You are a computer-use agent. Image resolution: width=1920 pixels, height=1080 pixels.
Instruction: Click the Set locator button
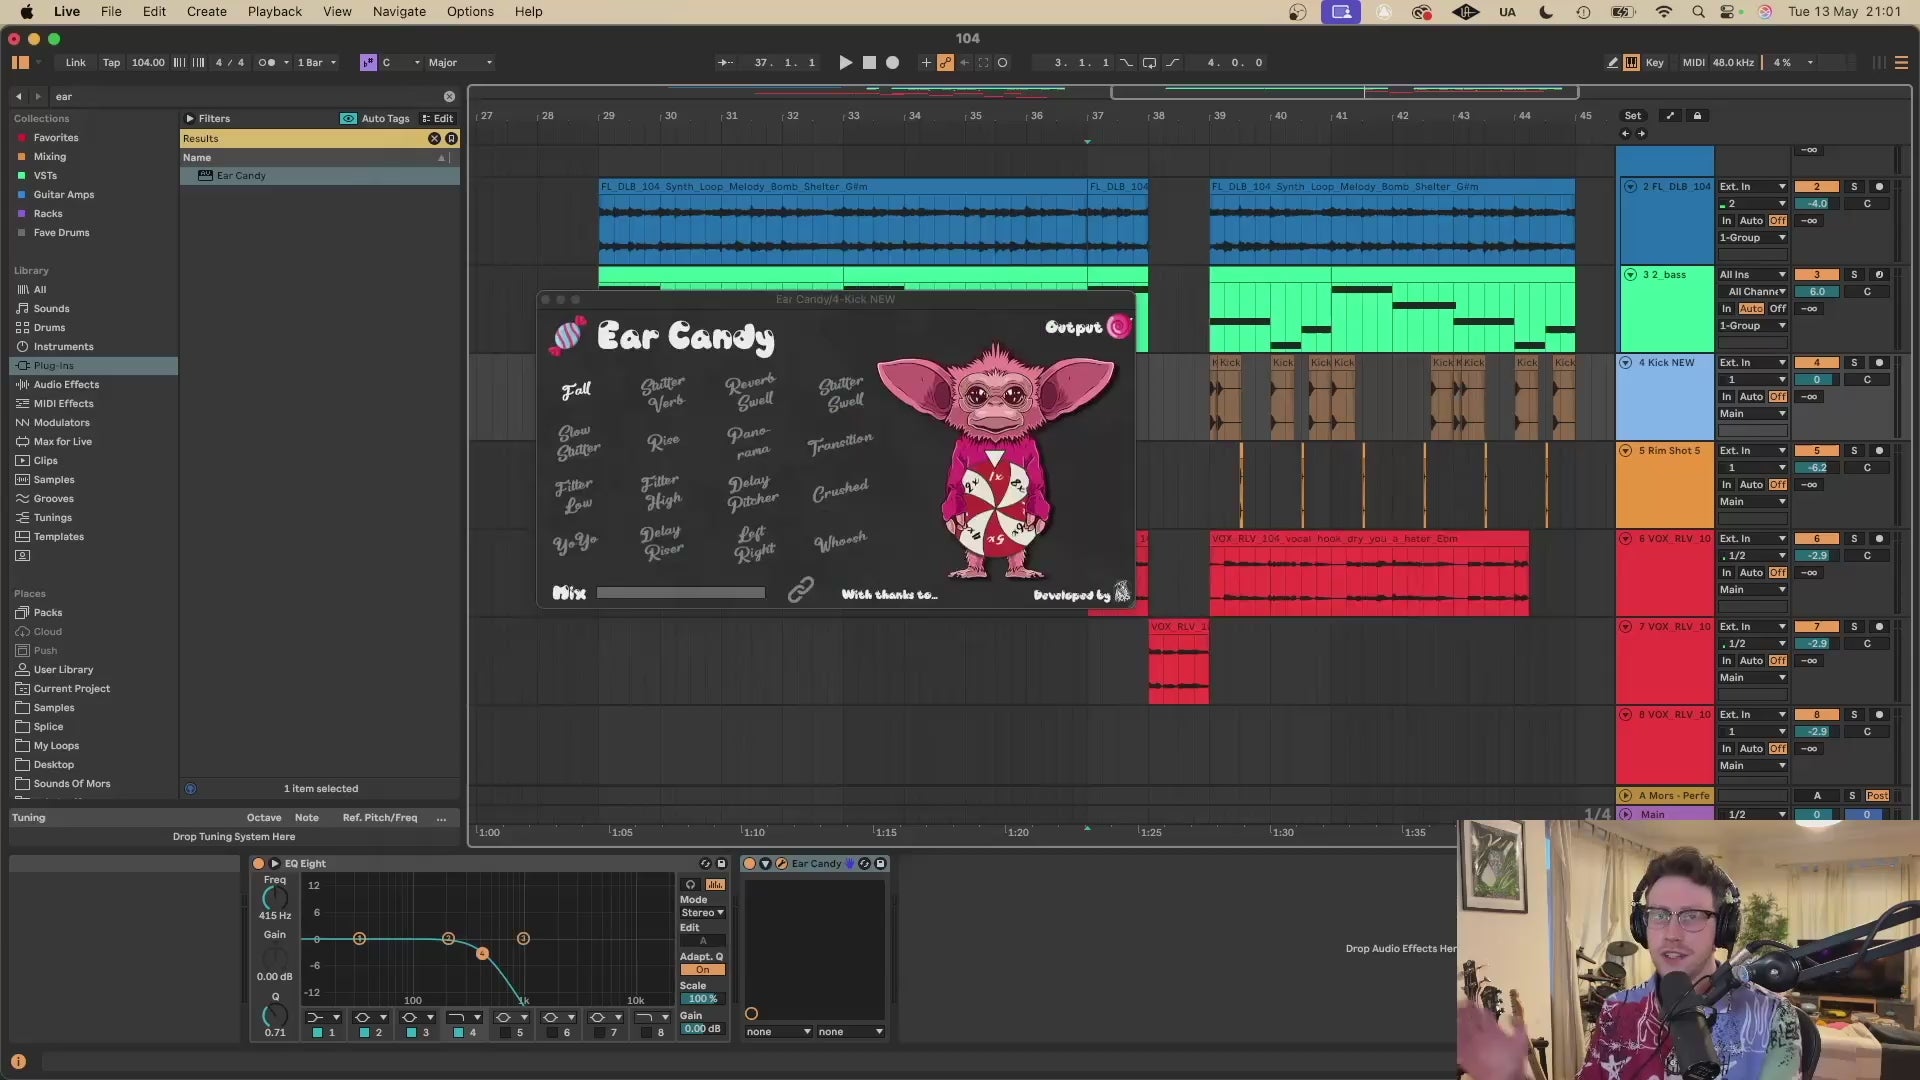[1633, 116]
